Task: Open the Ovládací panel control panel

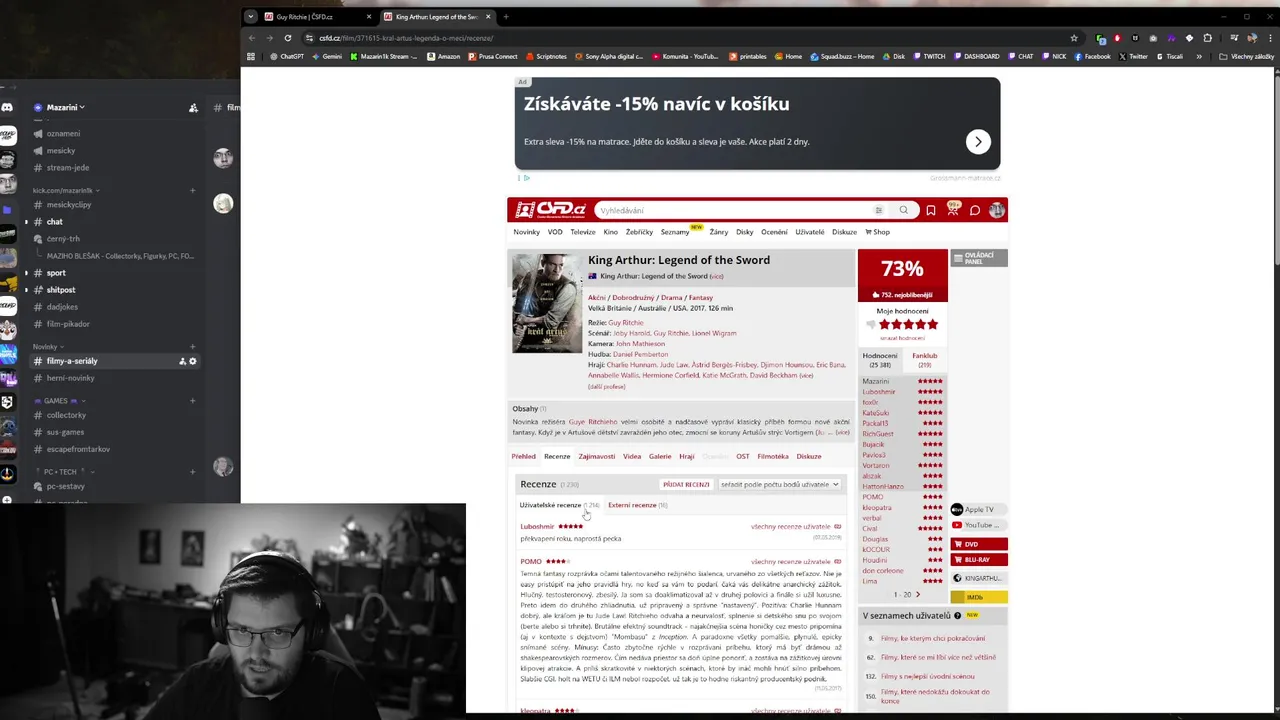Action: [978, 258]
